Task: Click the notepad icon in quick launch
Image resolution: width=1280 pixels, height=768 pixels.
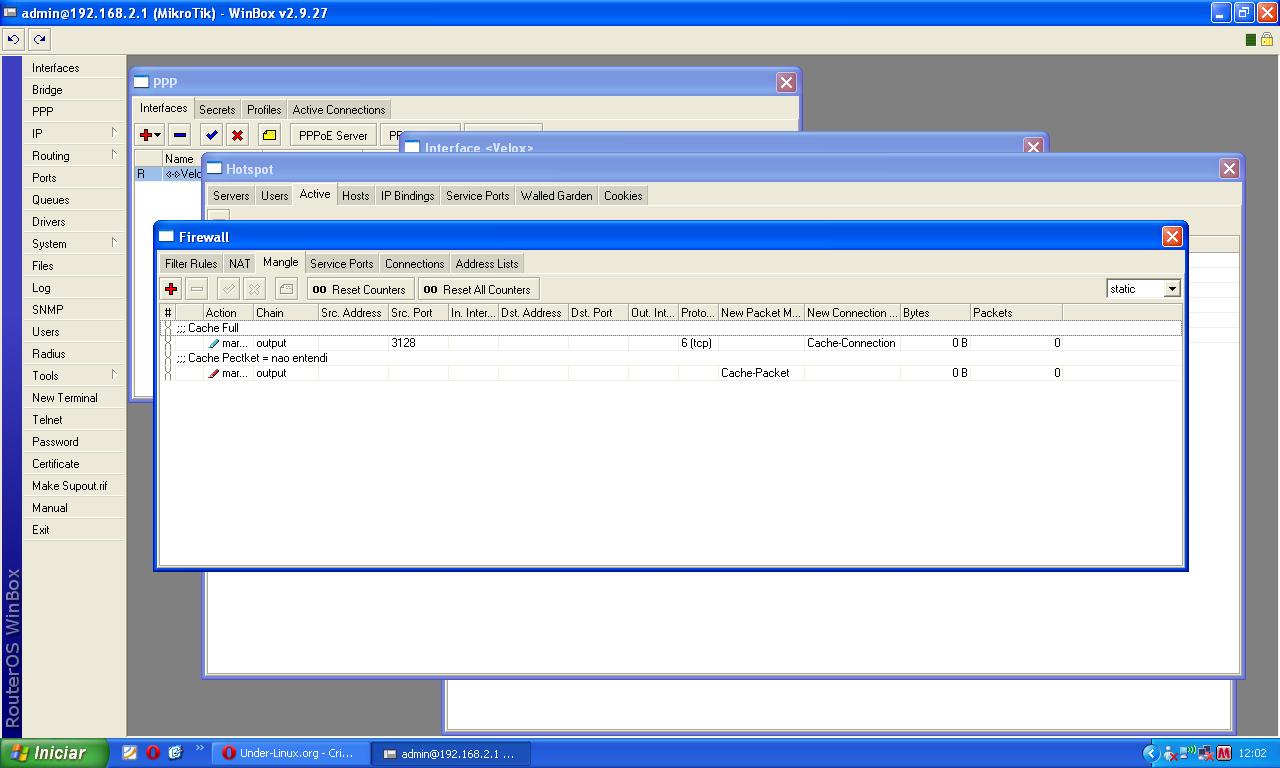Action: pyautogui.click(x=130, y=753)
